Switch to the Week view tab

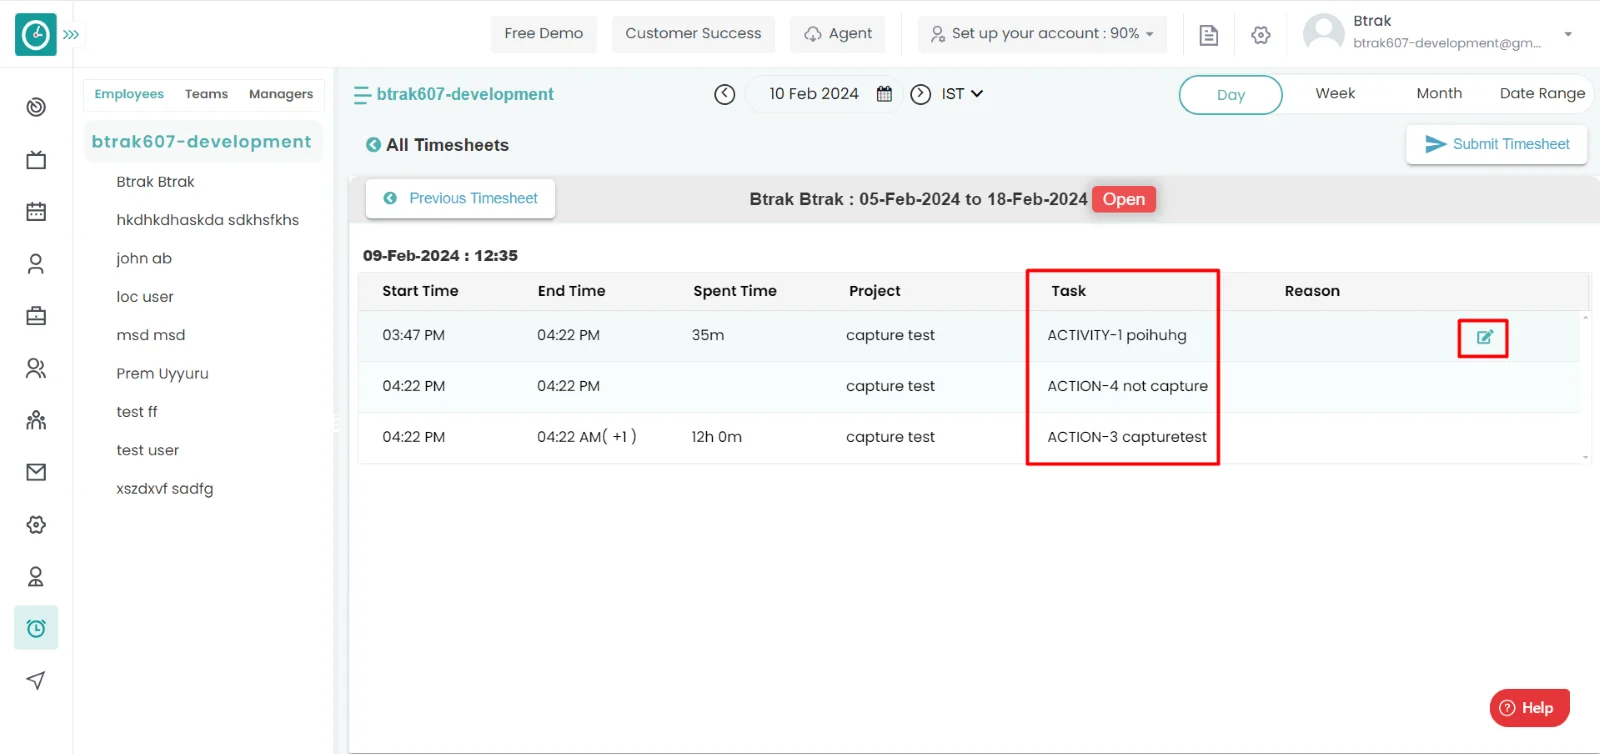[1334, 94]
